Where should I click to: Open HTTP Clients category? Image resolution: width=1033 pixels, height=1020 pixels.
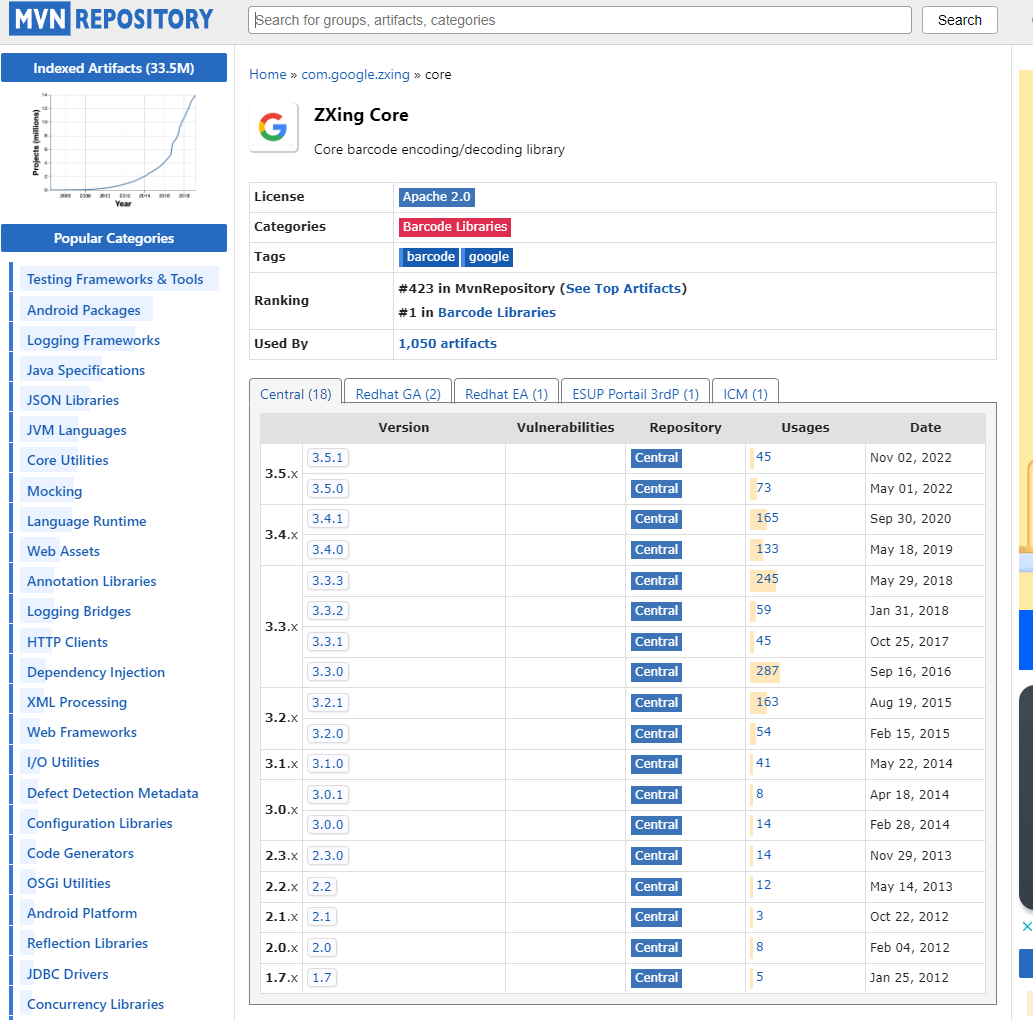67,642
